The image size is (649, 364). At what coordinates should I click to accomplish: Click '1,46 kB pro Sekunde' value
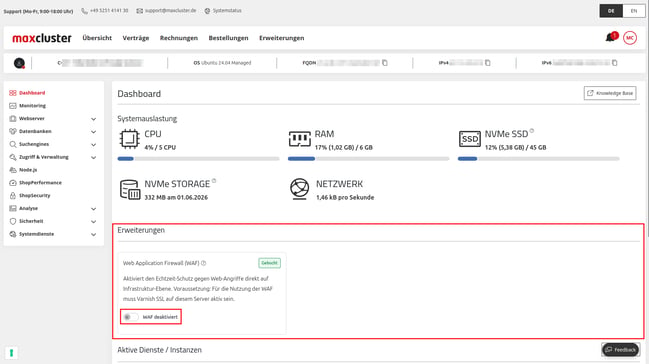tap(345, 198)
